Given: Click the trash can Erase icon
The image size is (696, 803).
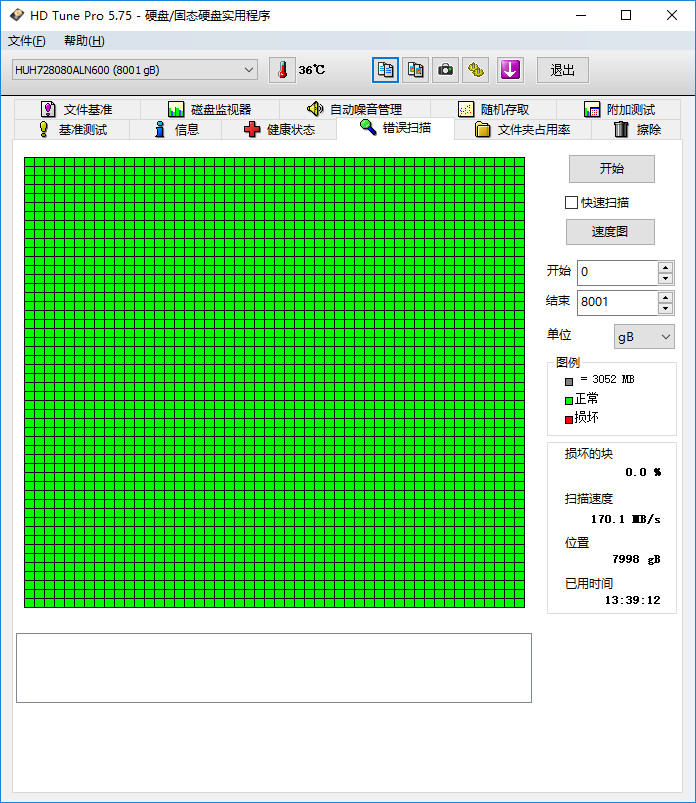Looking at the screenshot, I should coord(621,129).
